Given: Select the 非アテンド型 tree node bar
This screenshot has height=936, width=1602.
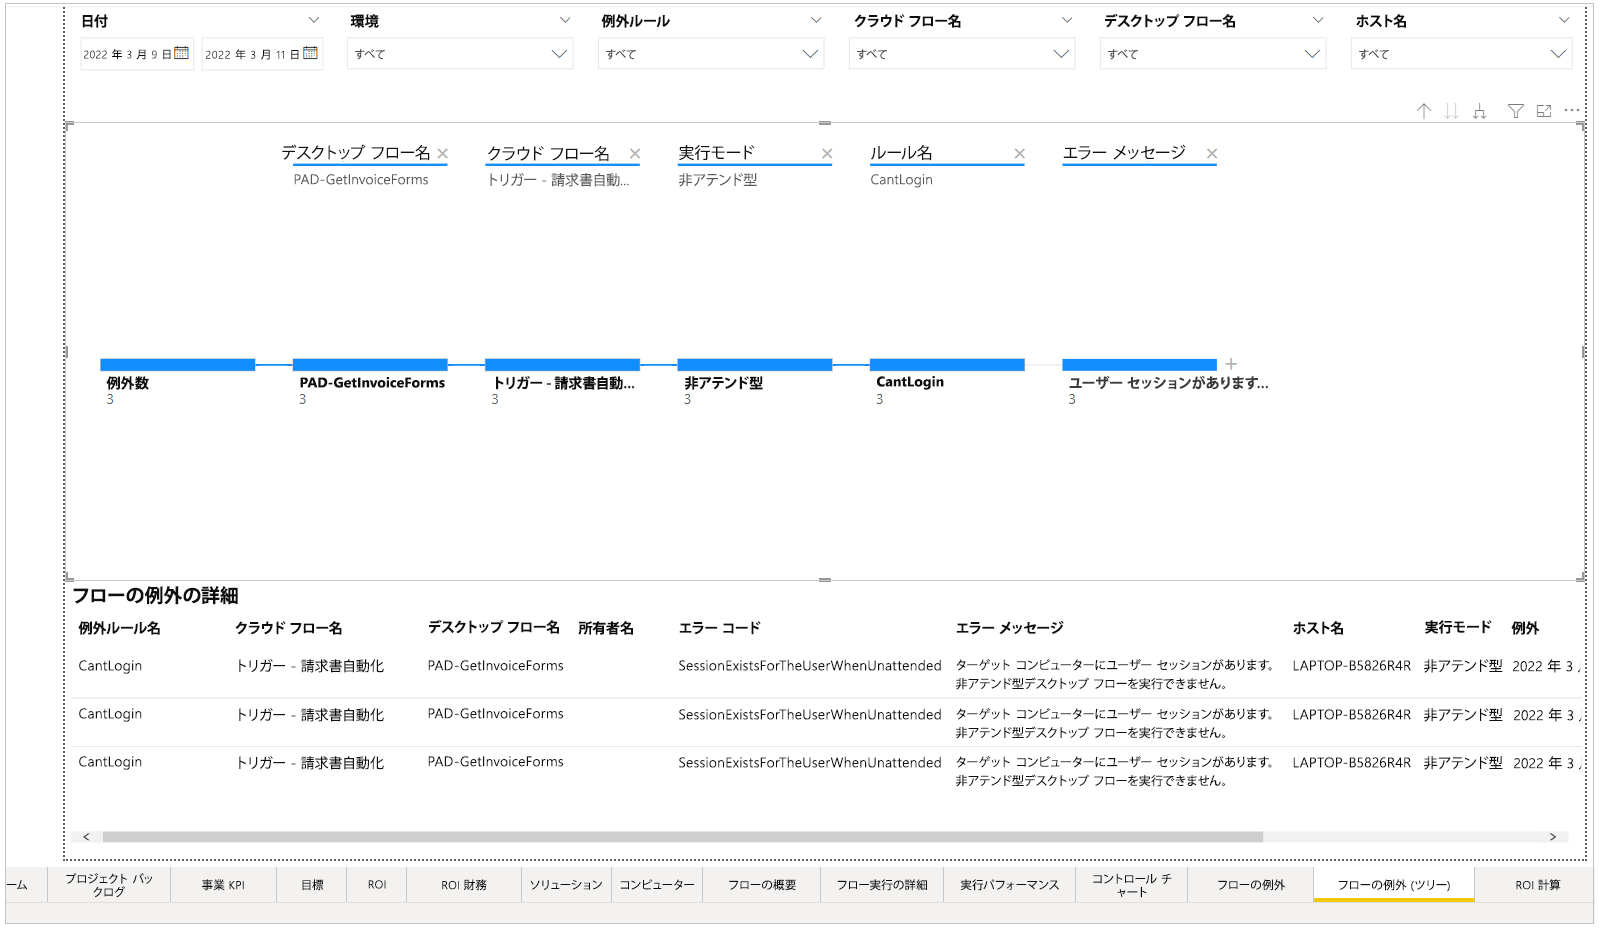Looking at the screenshot, I should (755, 365).
